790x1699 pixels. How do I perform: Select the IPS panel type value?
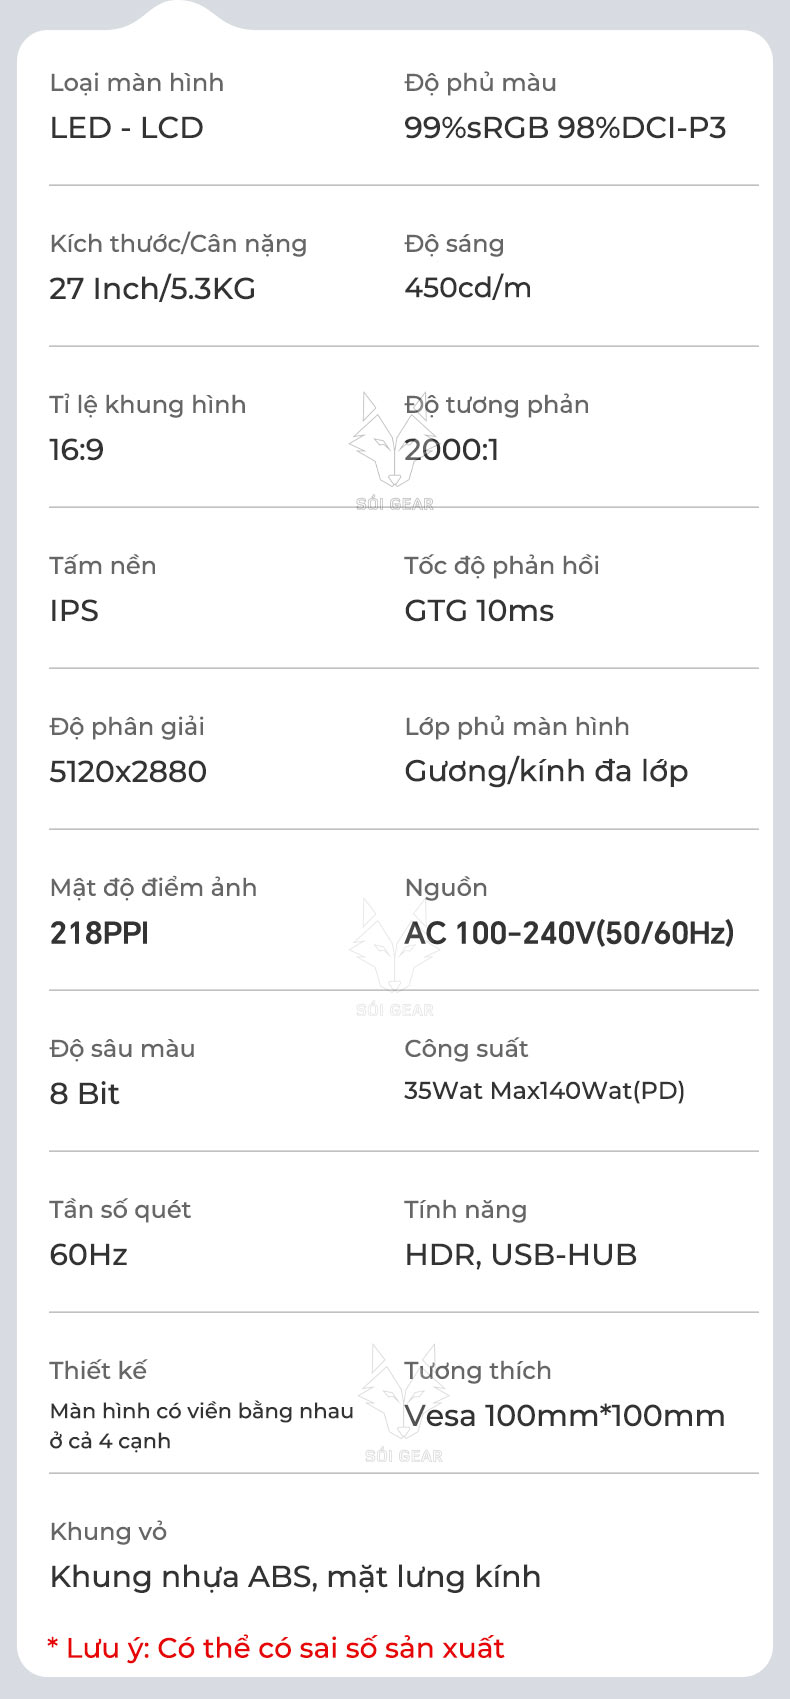click(74, 611)
